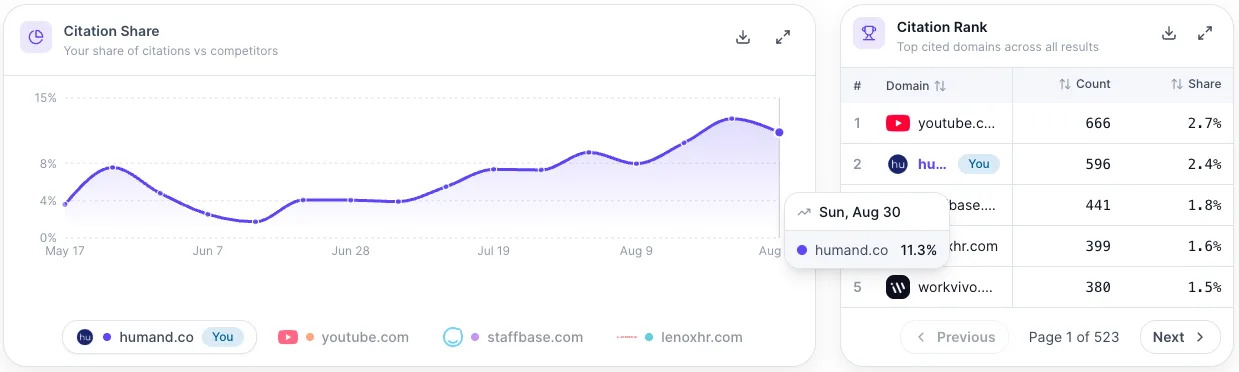Click the count value 441

pos(1098,205)
